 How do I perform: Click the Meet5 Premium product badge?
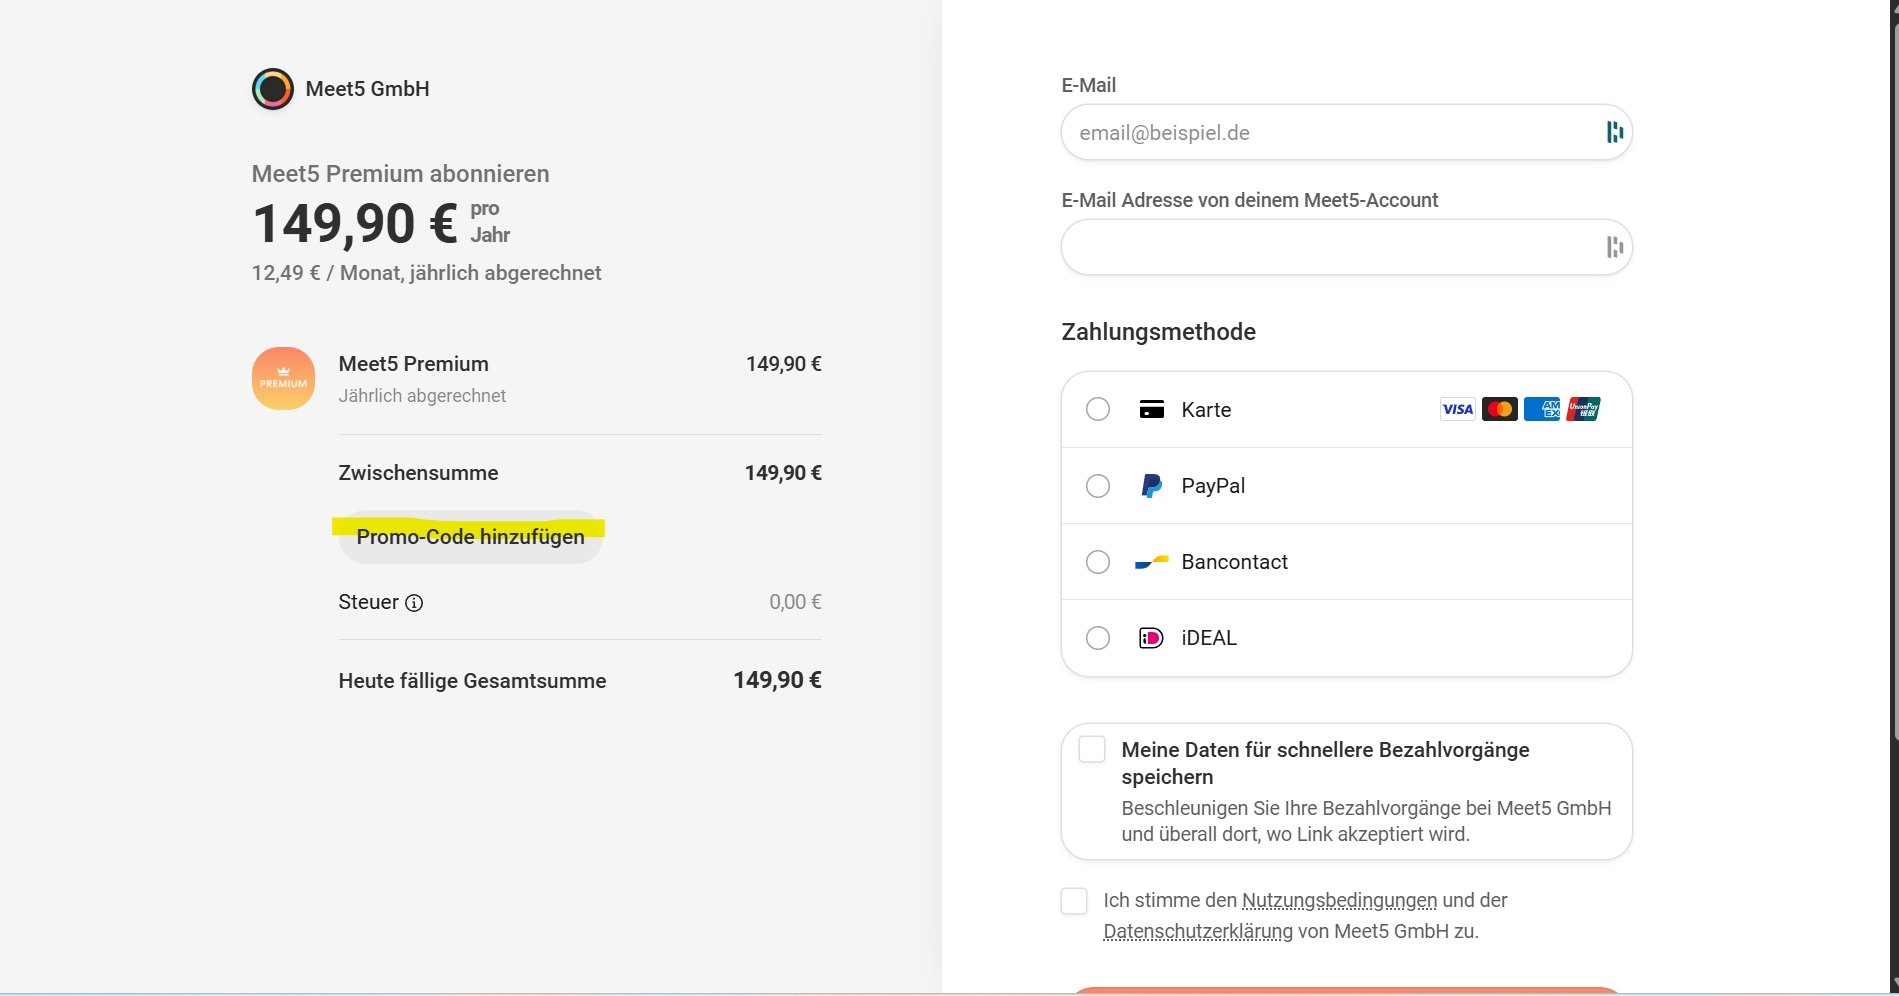[284, 378]
